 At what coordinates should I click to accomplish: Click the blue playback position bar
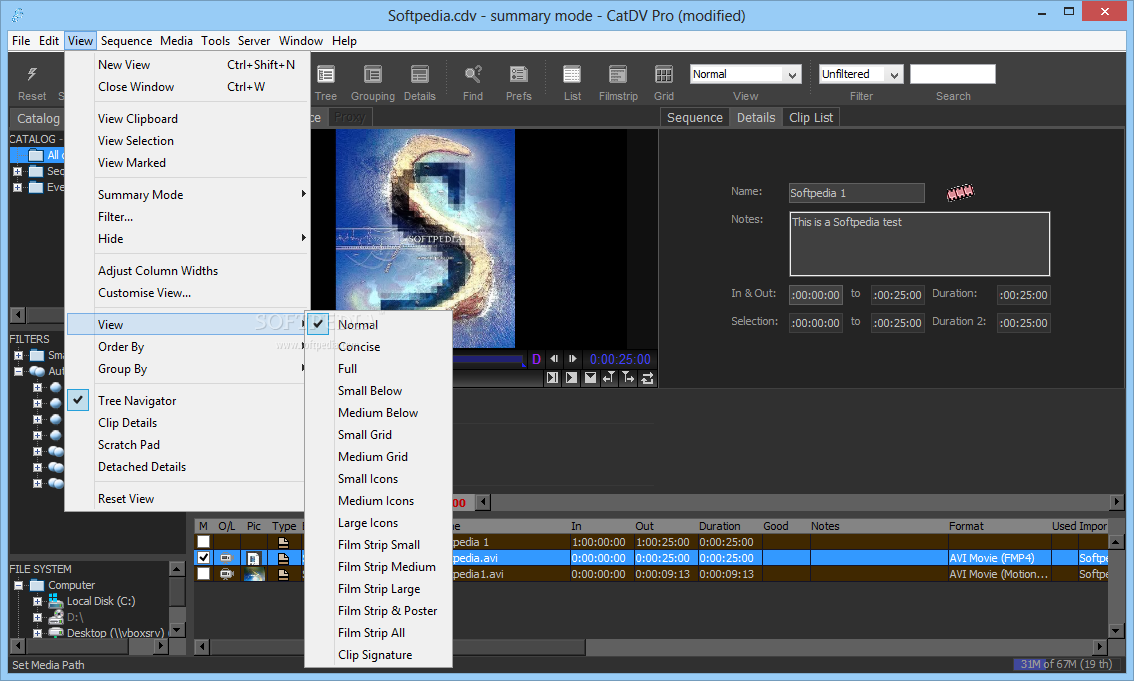pos(489,359)
